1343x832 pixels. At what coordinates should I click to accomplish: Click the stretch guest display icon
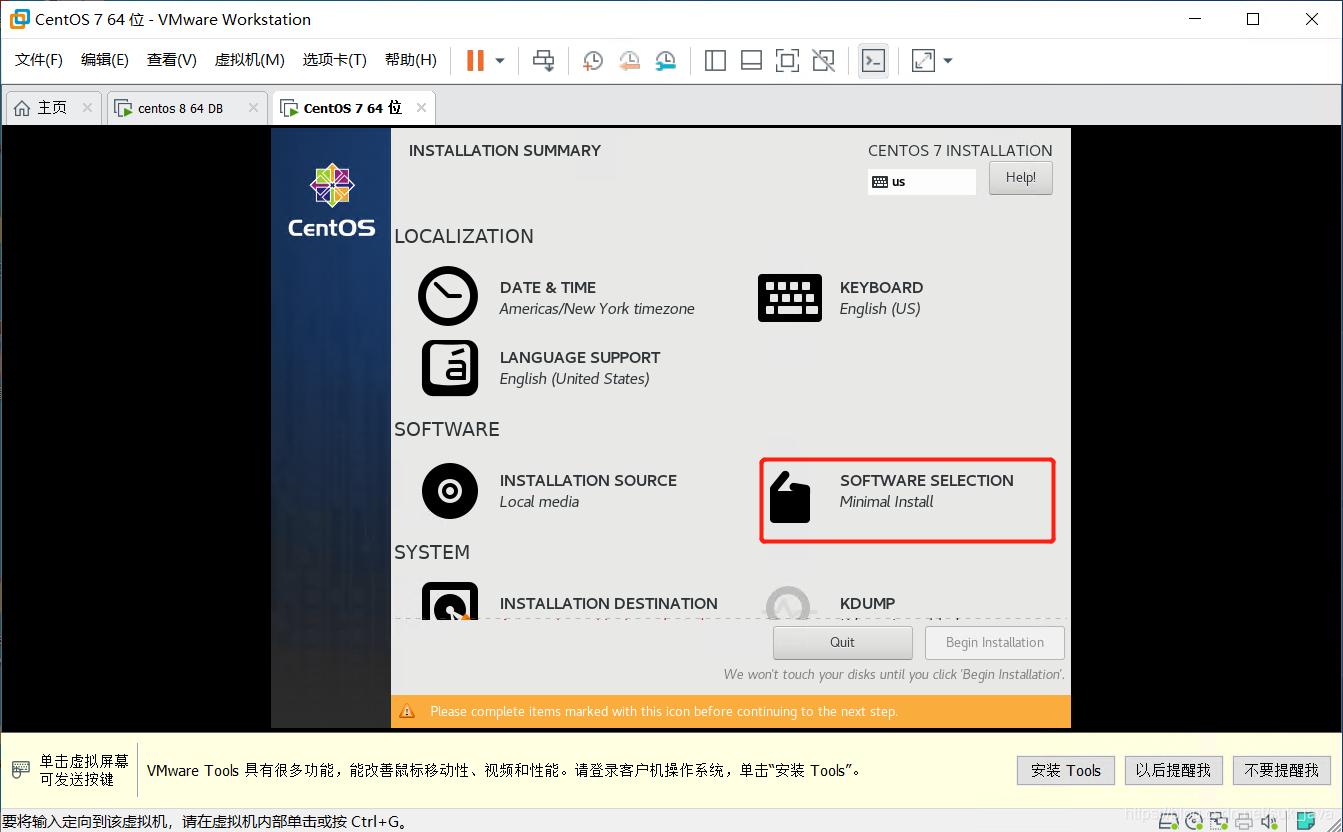click(x=923, y=61)
